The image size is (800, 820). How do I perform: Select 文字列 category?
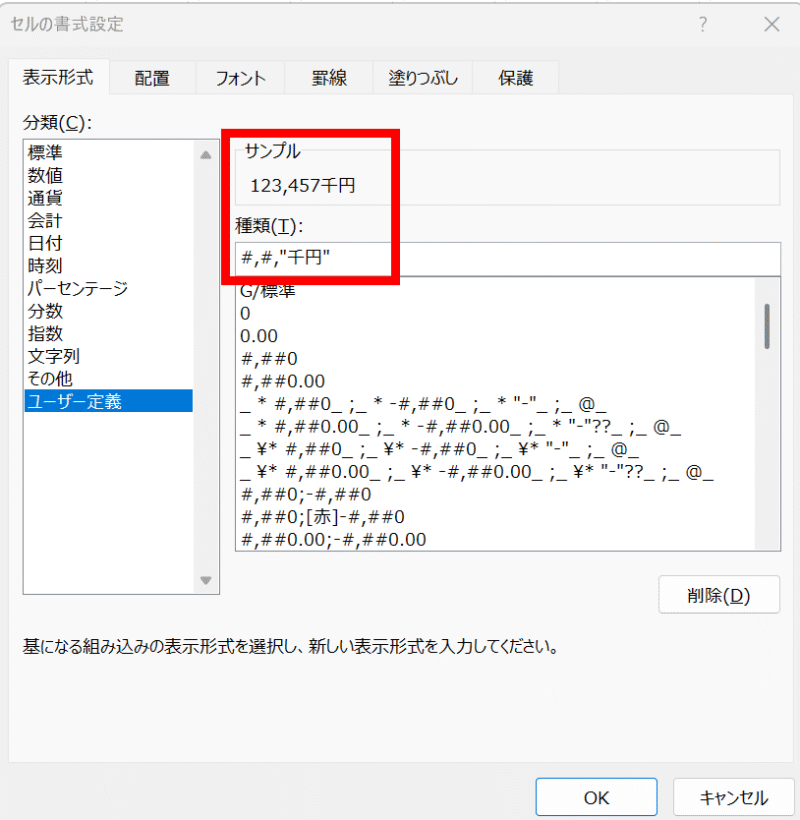point(109,356)
